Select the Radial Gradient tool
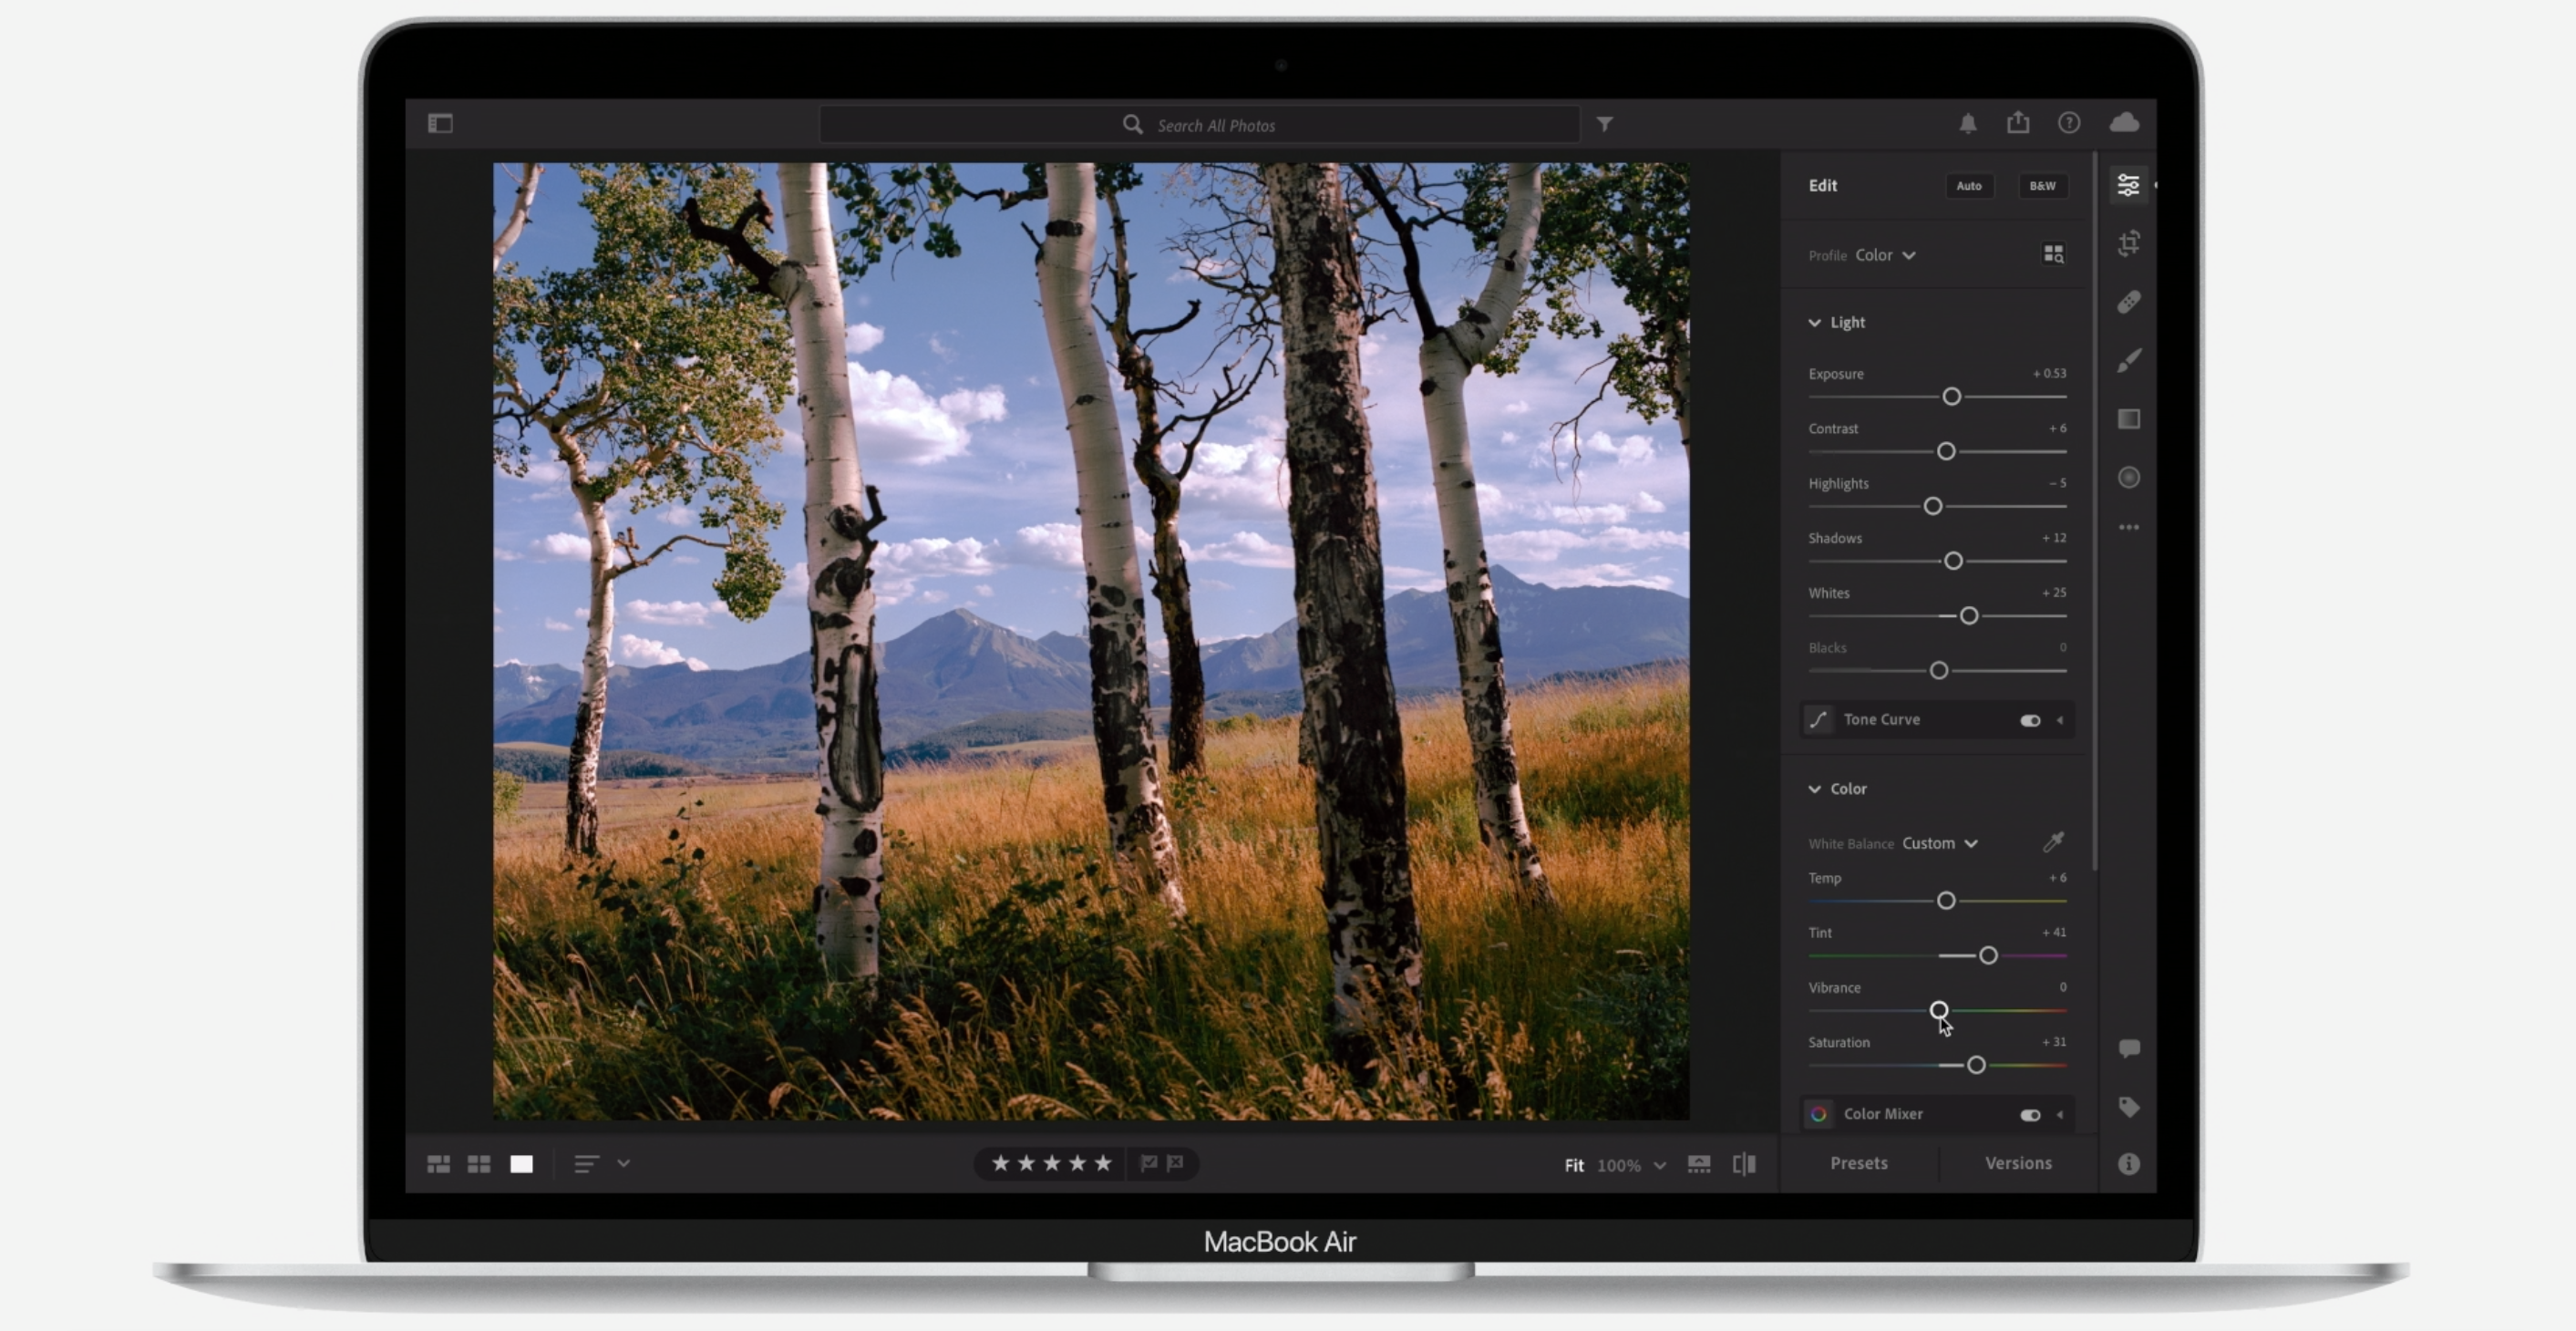Image resolution: width=2576 pixels, height=1331 pixels. click(x=2128, y=478)
